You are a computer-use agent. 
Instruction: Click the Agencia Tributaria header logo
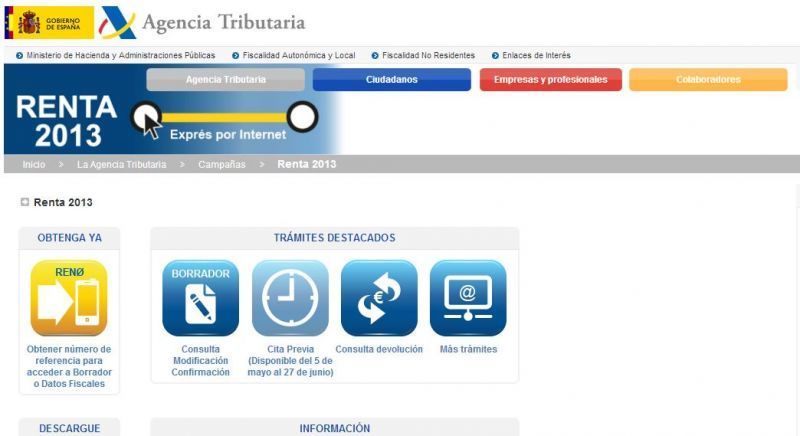(x=202, y=22)
